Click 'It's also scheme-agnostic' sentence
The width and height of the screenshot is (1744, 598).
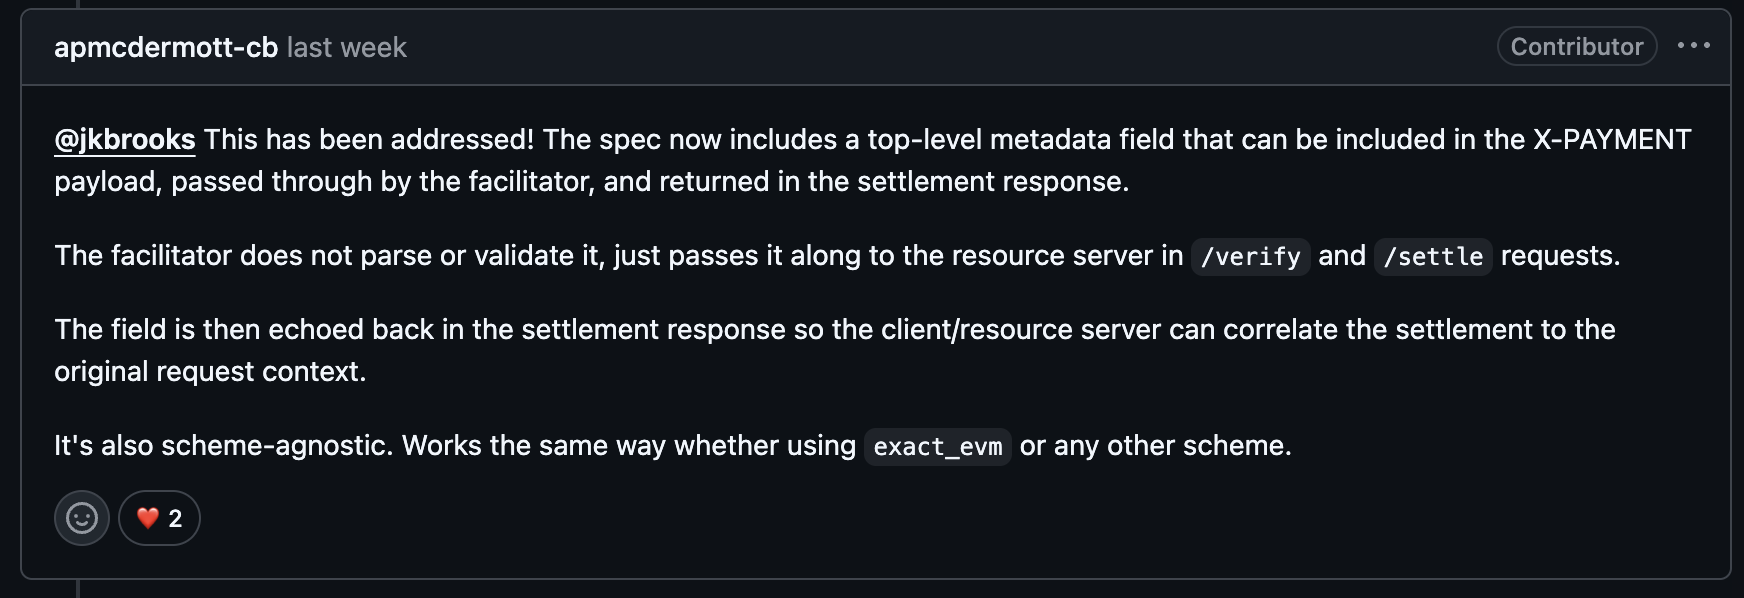coord(222,446)
